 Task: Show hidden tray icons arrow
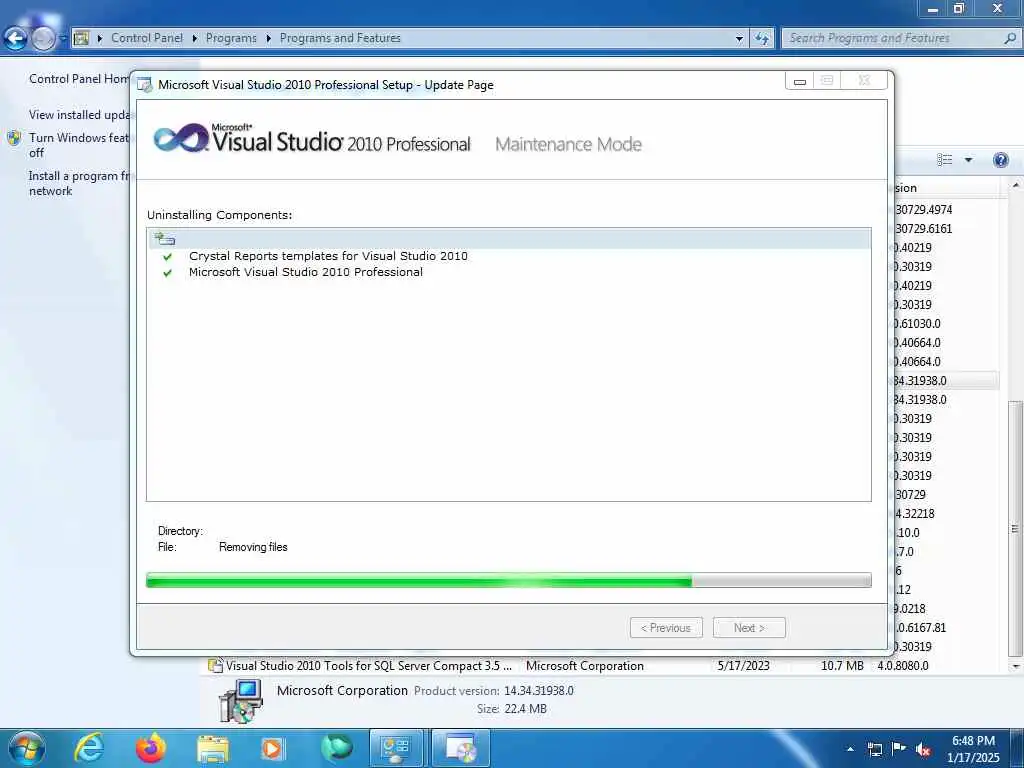click(850, 749)
